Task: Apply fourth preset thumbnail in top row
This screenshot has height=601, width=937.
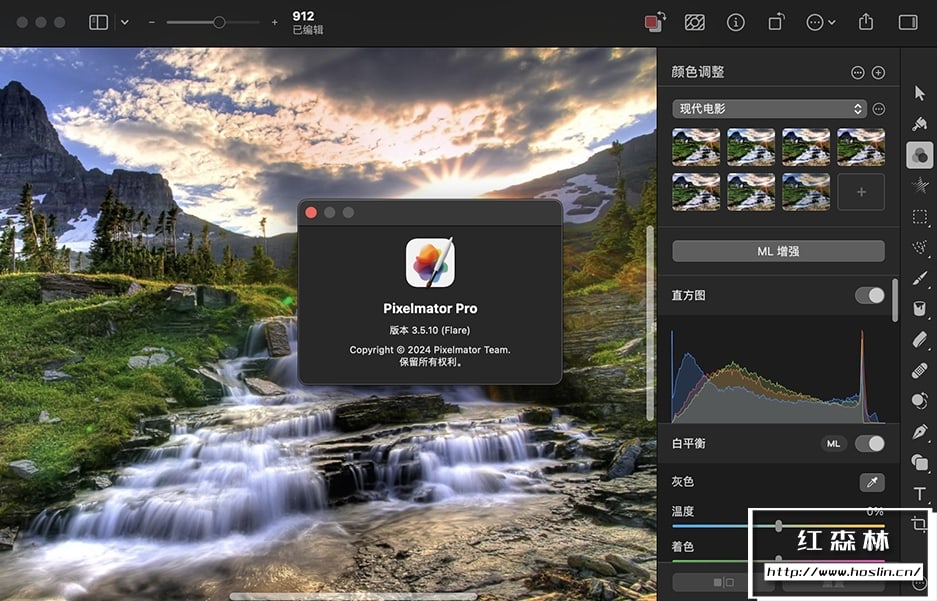Action: [x=861, y=147]
